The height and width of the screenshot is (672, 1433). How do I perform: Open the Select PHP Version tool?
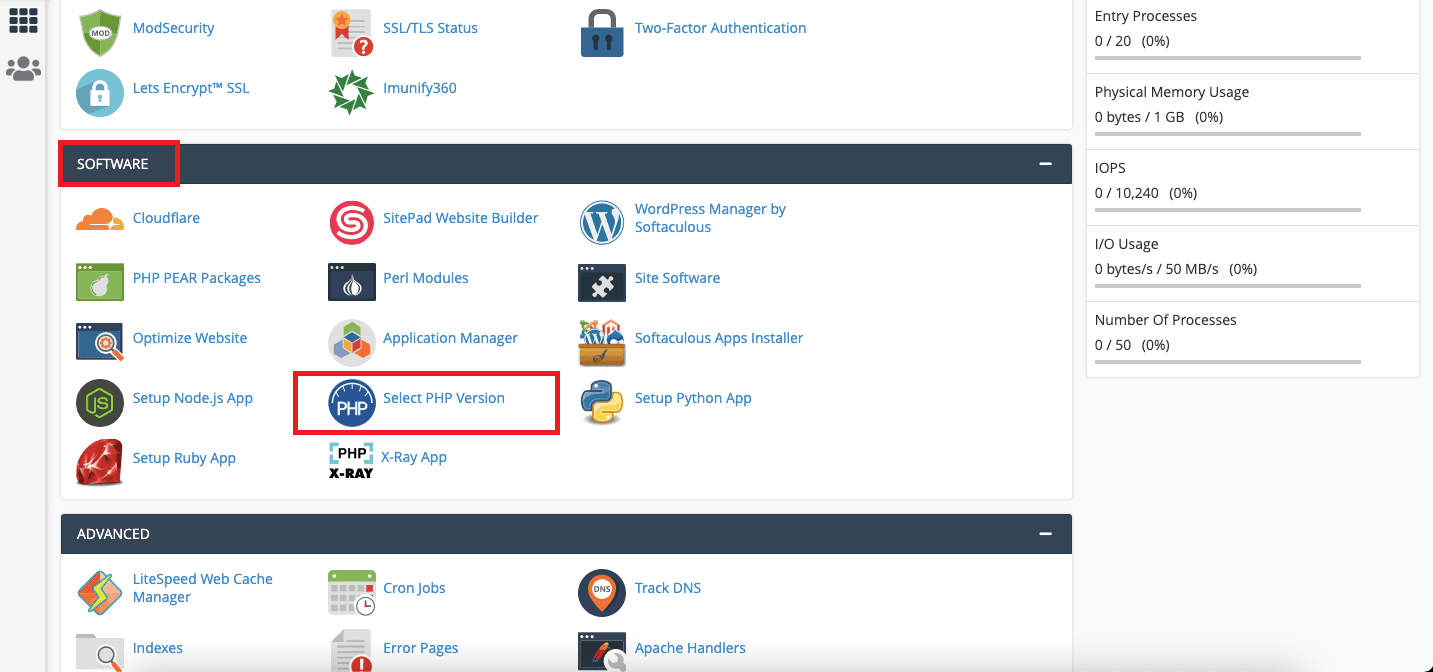pos(443,397)
